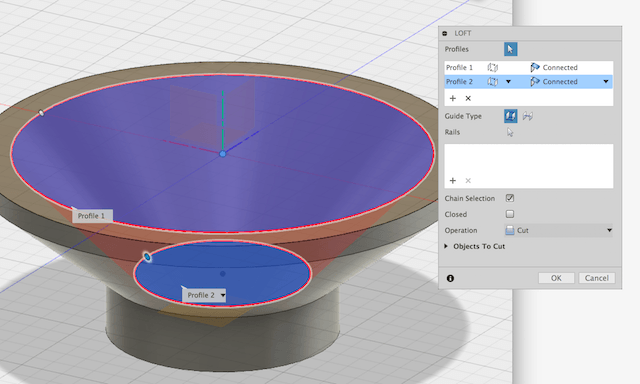
Task: Open the Profile 2 end condition dropdown arrow
Action: coord(508,82)
